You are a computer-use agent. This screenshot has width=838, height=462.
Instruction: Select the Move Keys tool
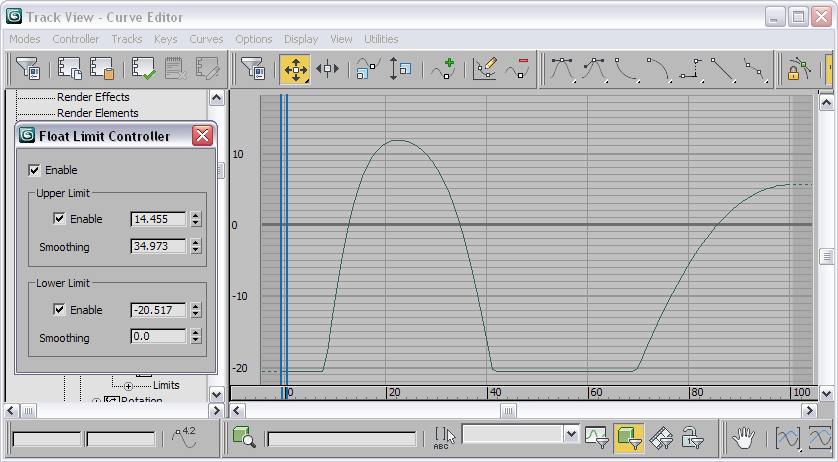(296, 69)
